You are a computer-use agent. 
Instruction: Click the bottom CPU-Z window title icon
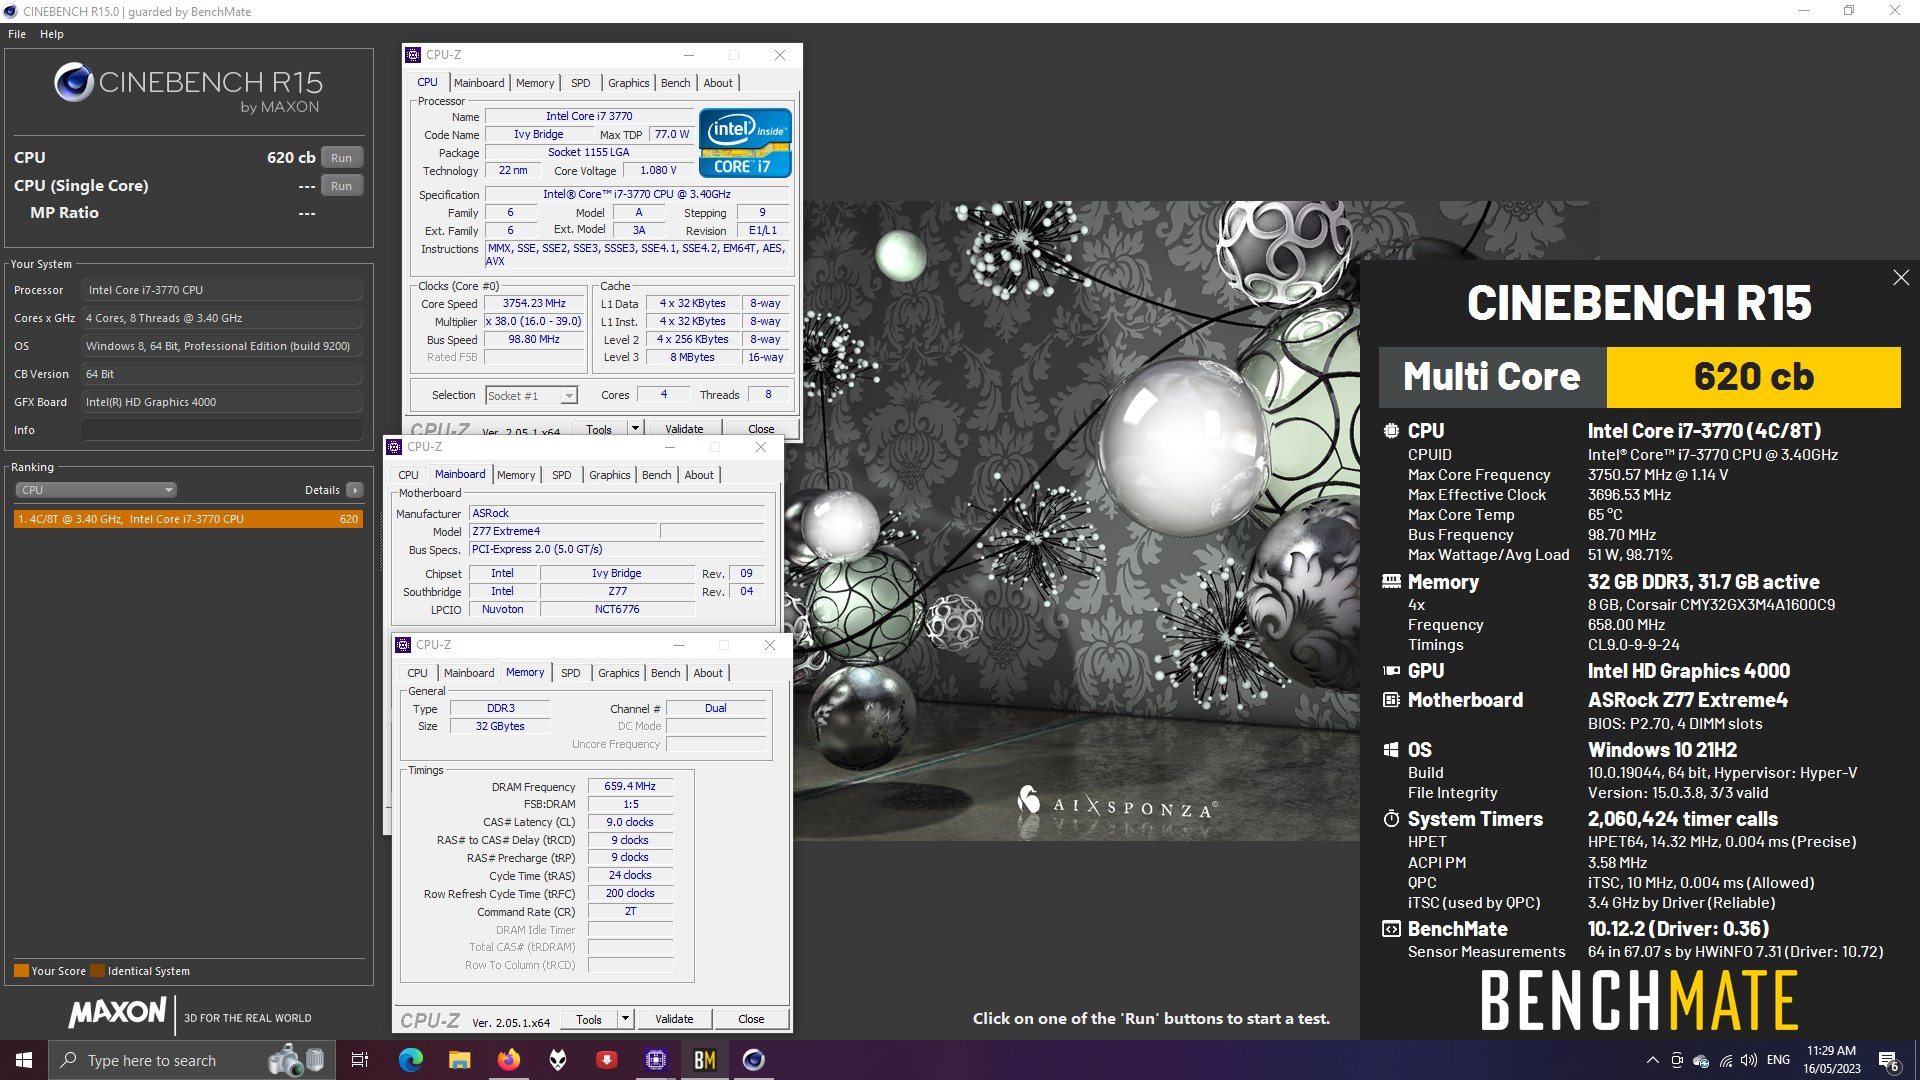[x=403, y=645]
